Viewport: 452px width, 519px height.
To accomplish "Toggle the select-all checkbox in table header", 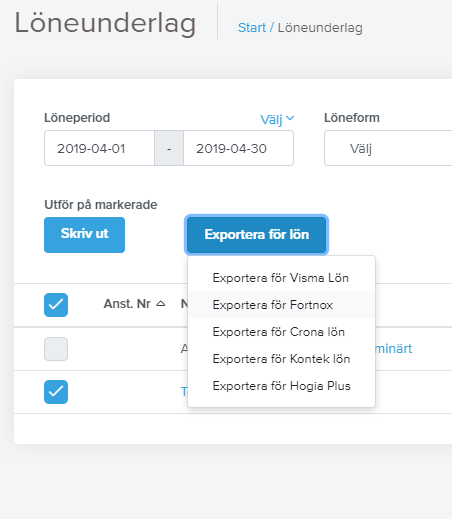I will point(56,305).
